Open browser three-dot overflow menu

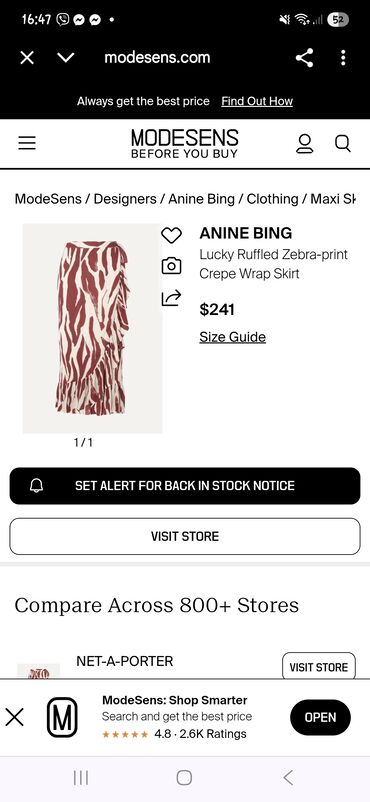pos(343,58)
